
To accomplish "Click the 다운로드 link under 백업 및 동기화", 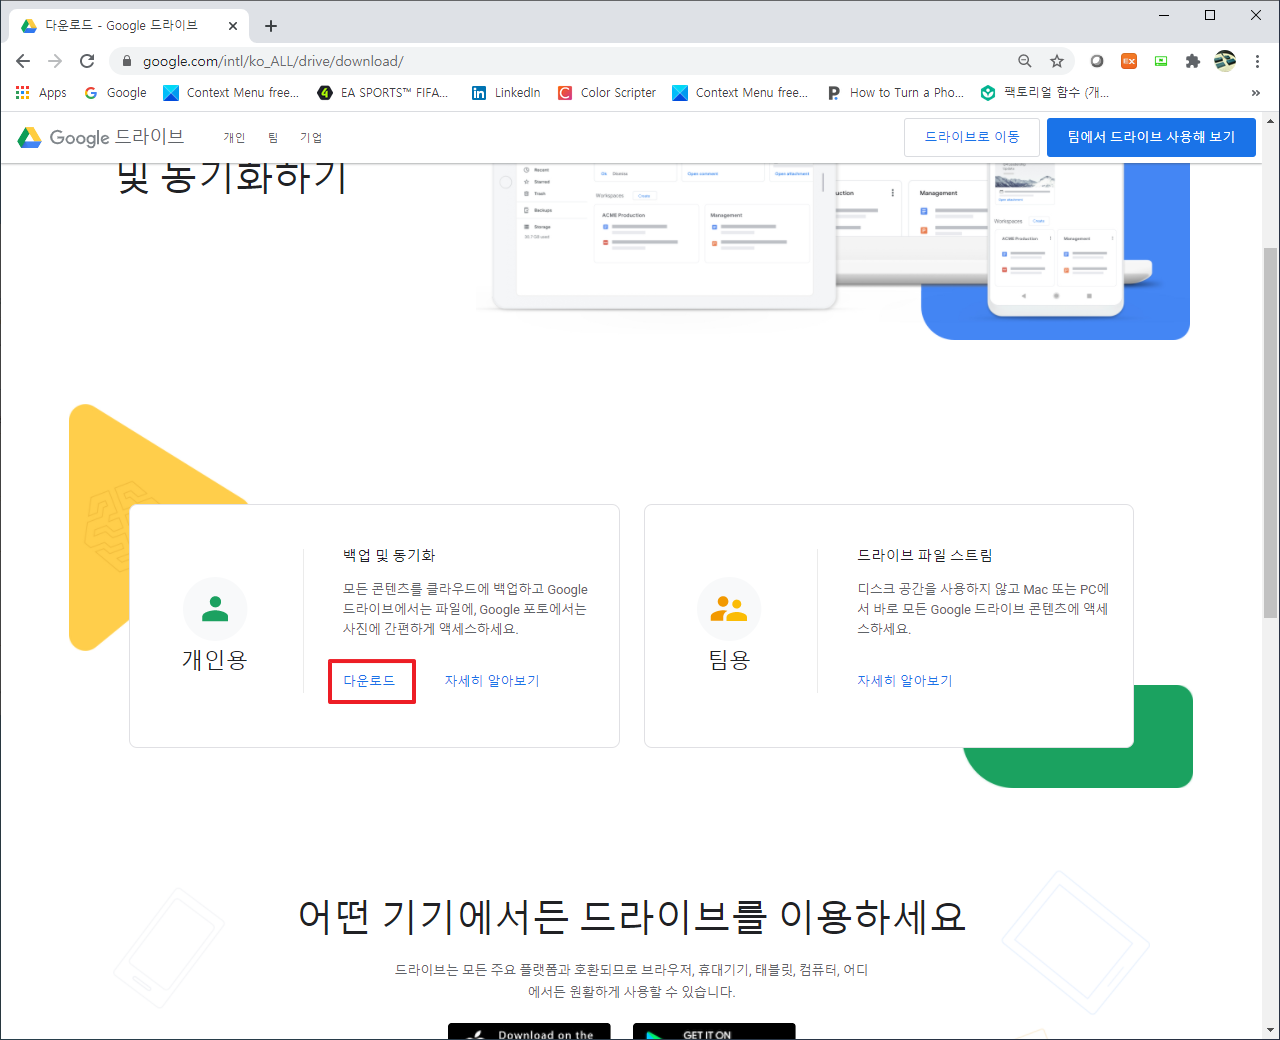I will pos(370,681).
